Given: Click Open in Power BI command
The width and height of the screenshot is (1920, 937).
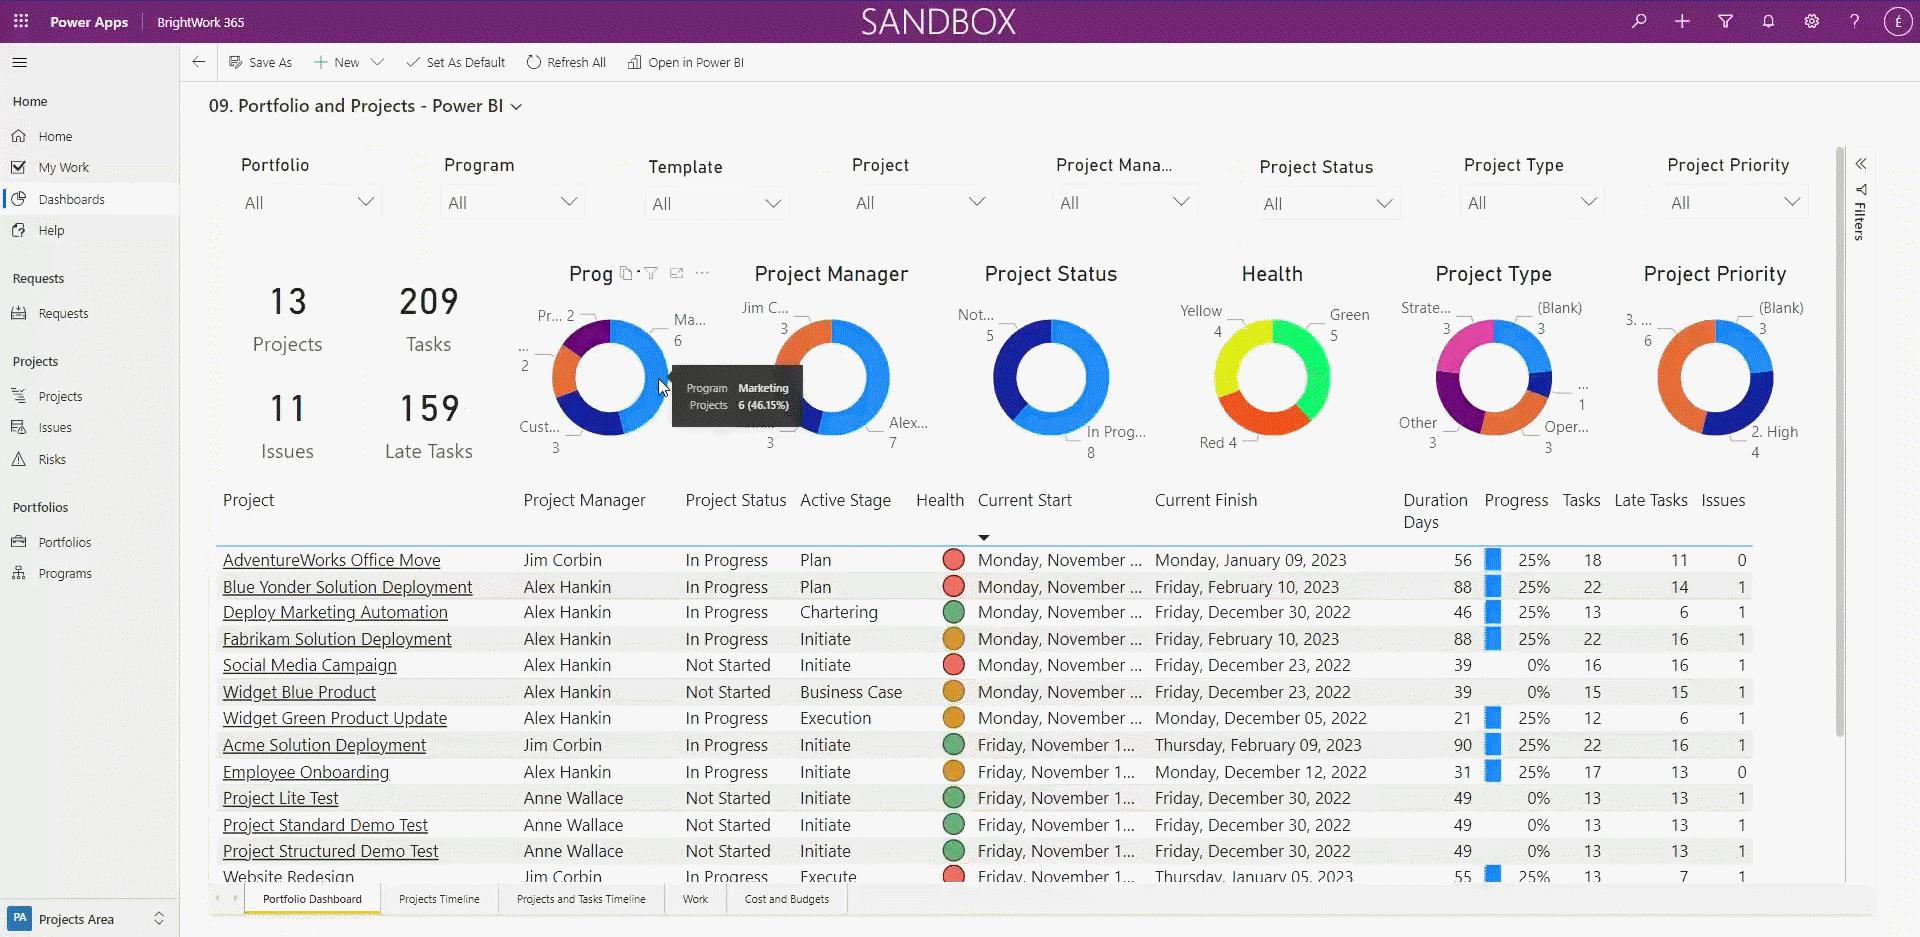Looking at the screenshot, I should [x=686, y=62].
